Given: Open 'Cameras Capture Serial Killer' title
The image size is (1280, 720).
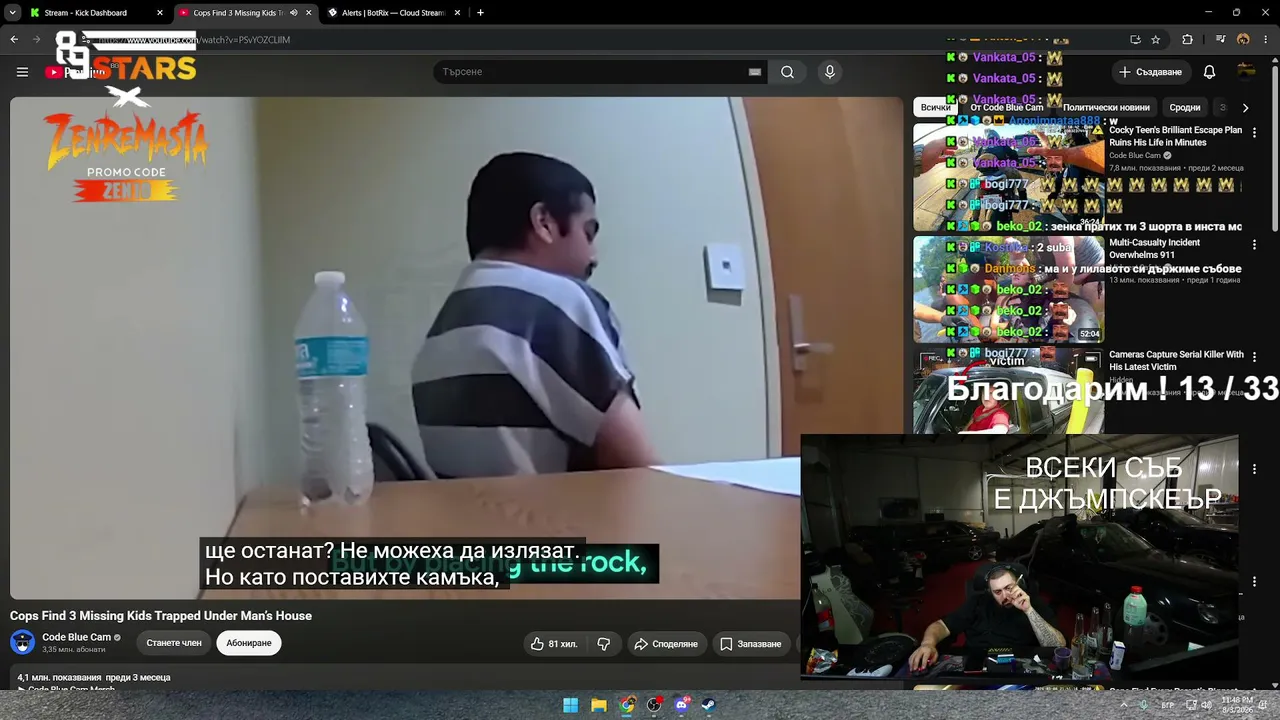Looking at the screenshot, I should coord(1176,360).
